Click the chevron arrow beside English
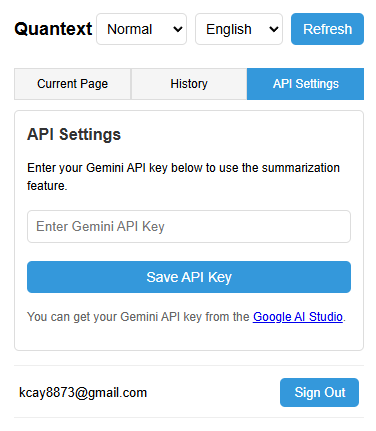The image size is (376, 431). (274, 29)
